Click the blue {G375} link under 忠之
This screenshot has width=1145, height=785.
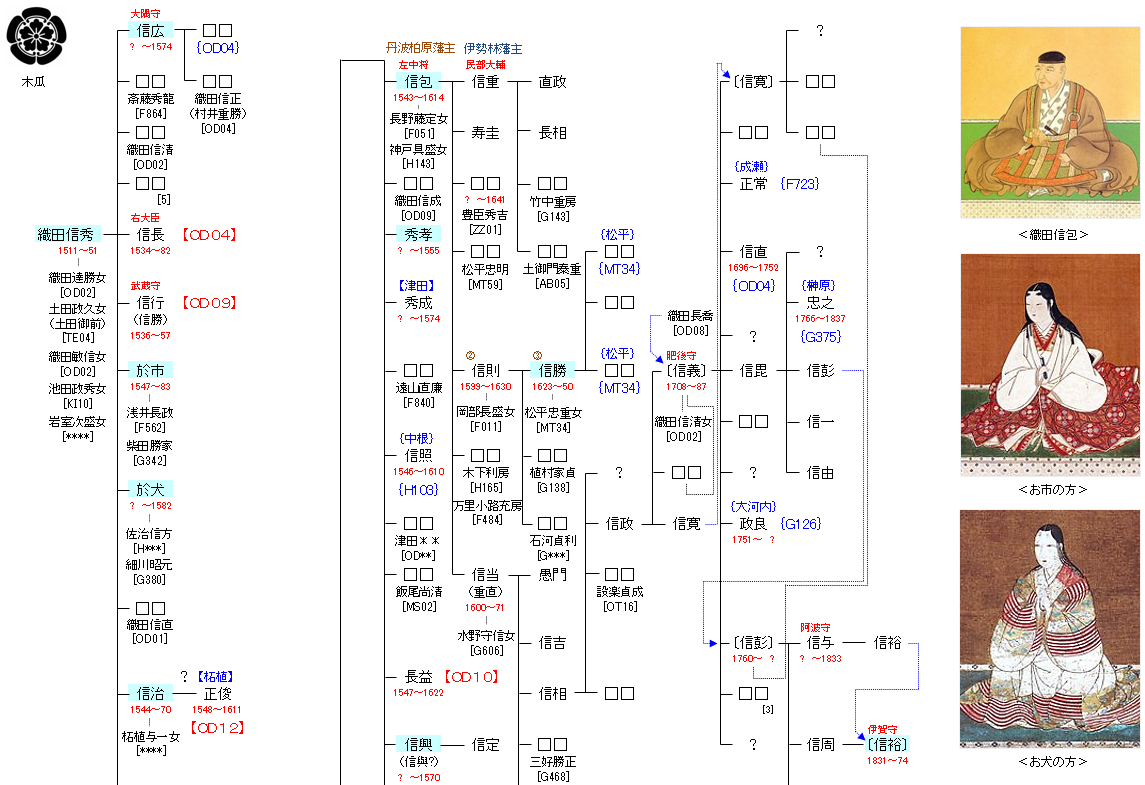[x=820, y=337]
